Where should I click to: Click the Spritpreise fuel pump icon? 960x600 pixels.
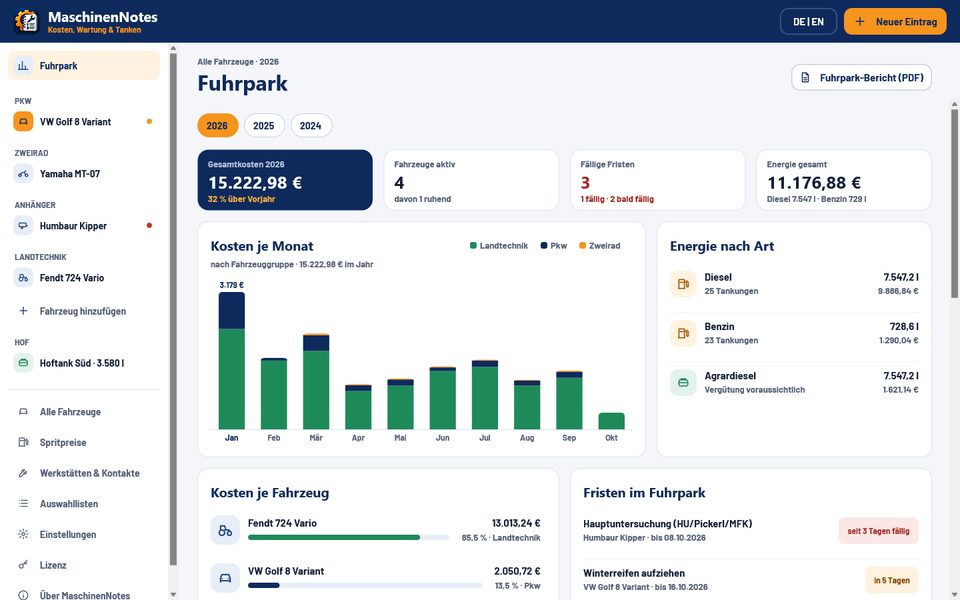[x=23, y=442]
